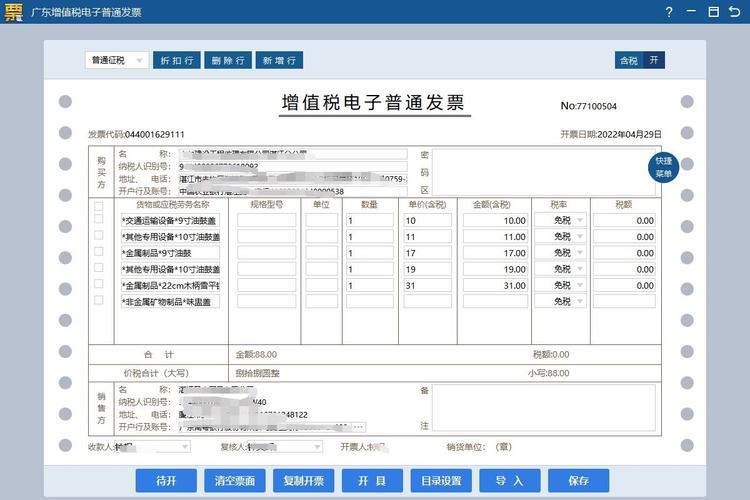Image resolution: width=750 pixels, height=500 pixels.
Task: Click the yellow 票 app logo
Action: (13, 12)
